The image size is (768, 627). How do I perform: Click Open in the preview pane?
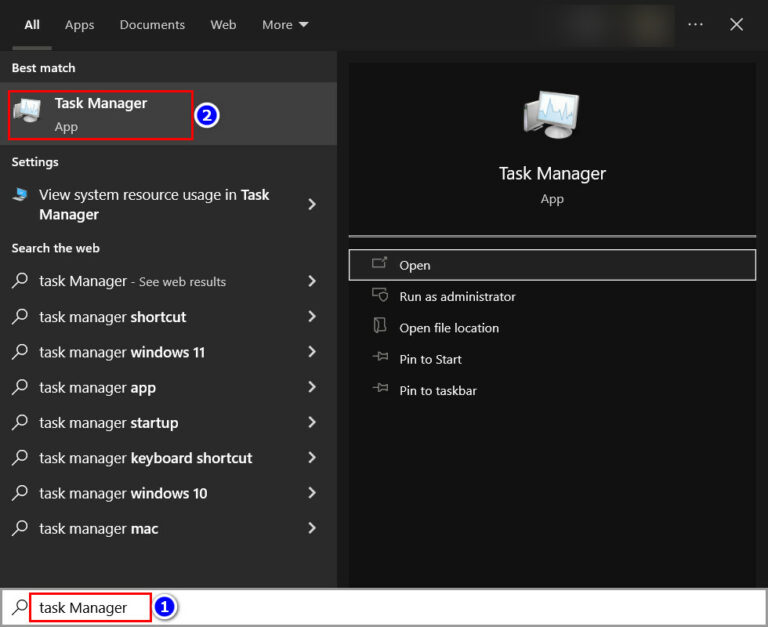(552, 265)
